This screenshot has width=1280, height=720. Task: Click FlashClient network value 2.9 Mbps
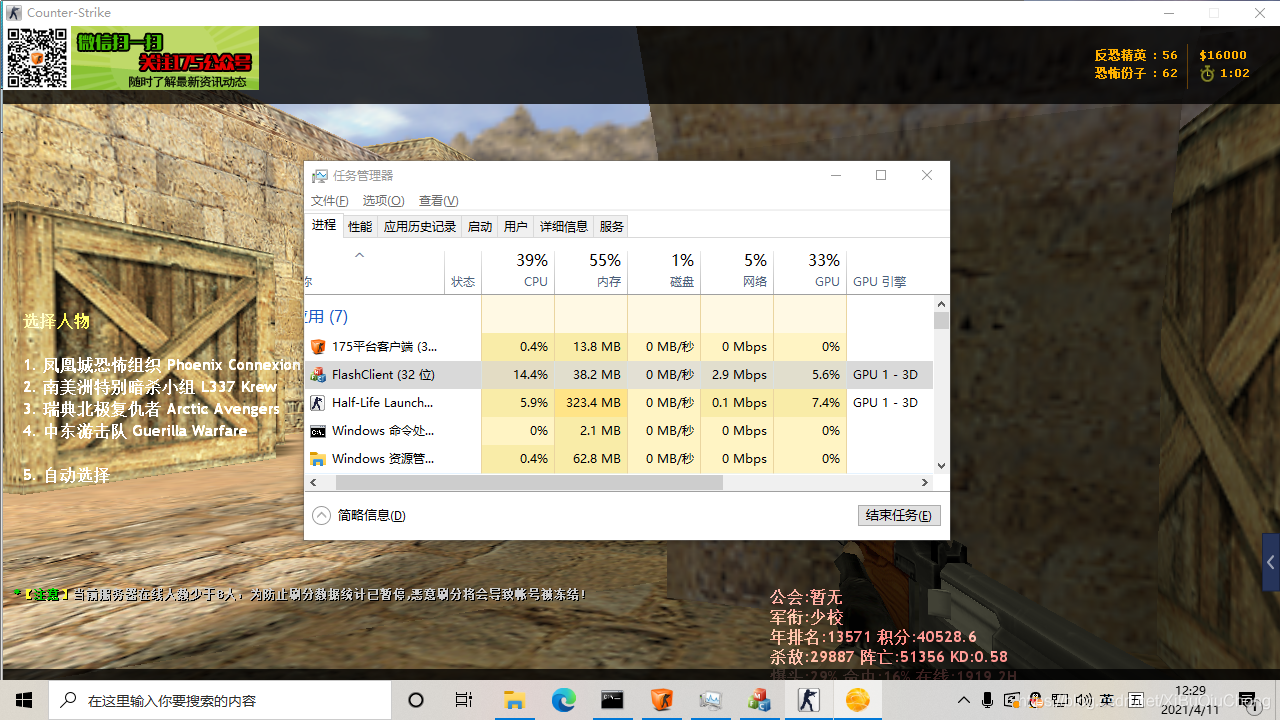739,375
